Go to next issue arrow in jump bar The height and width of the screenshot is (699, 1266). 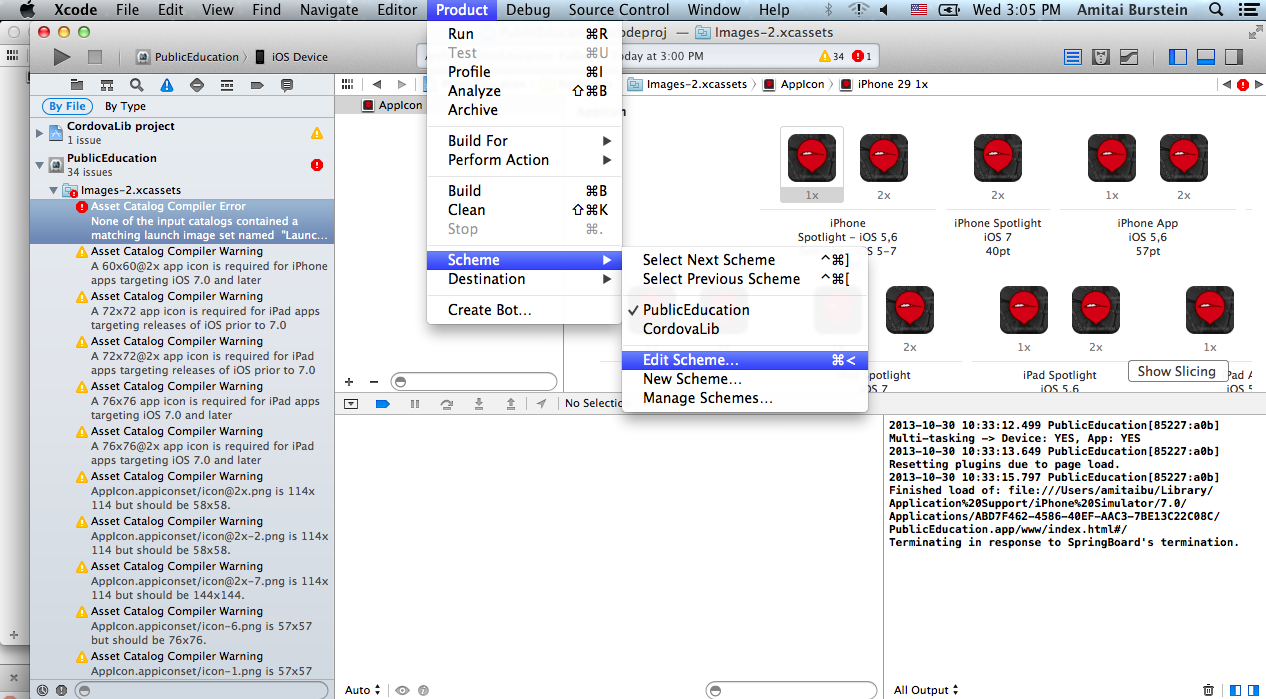(1258, 85)
